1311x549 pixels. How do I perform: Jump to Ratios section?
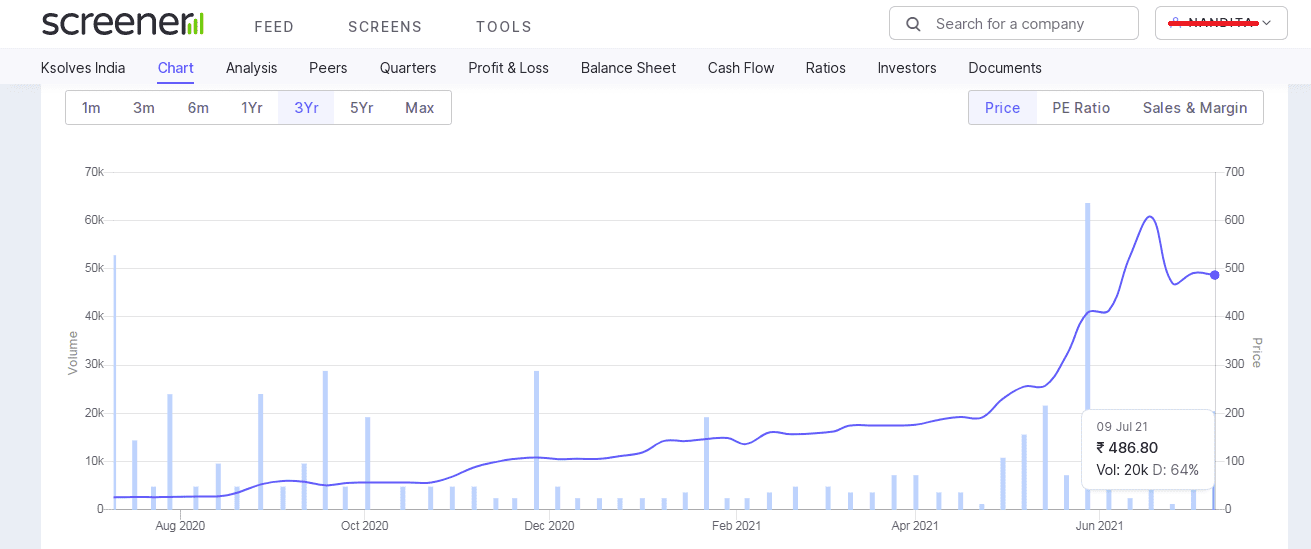tap(826, 68)
